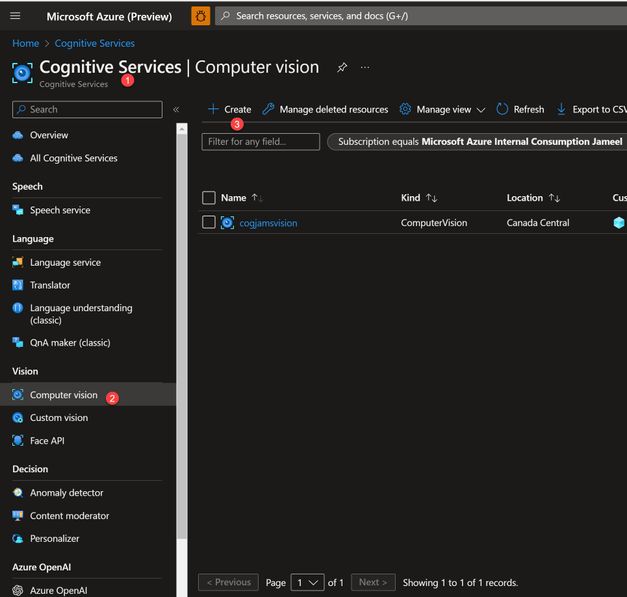This screenshot has width=627, height=597.
Task: Open the page number dropdown
Action: pyautogui.click(x=308, y=582)
